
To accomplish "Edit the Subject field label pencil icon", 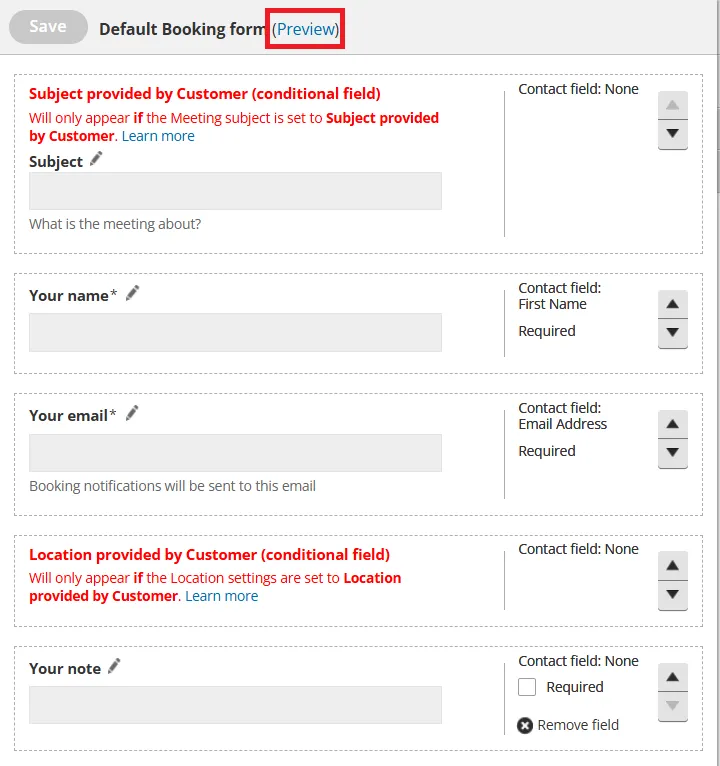I will 96,159.
